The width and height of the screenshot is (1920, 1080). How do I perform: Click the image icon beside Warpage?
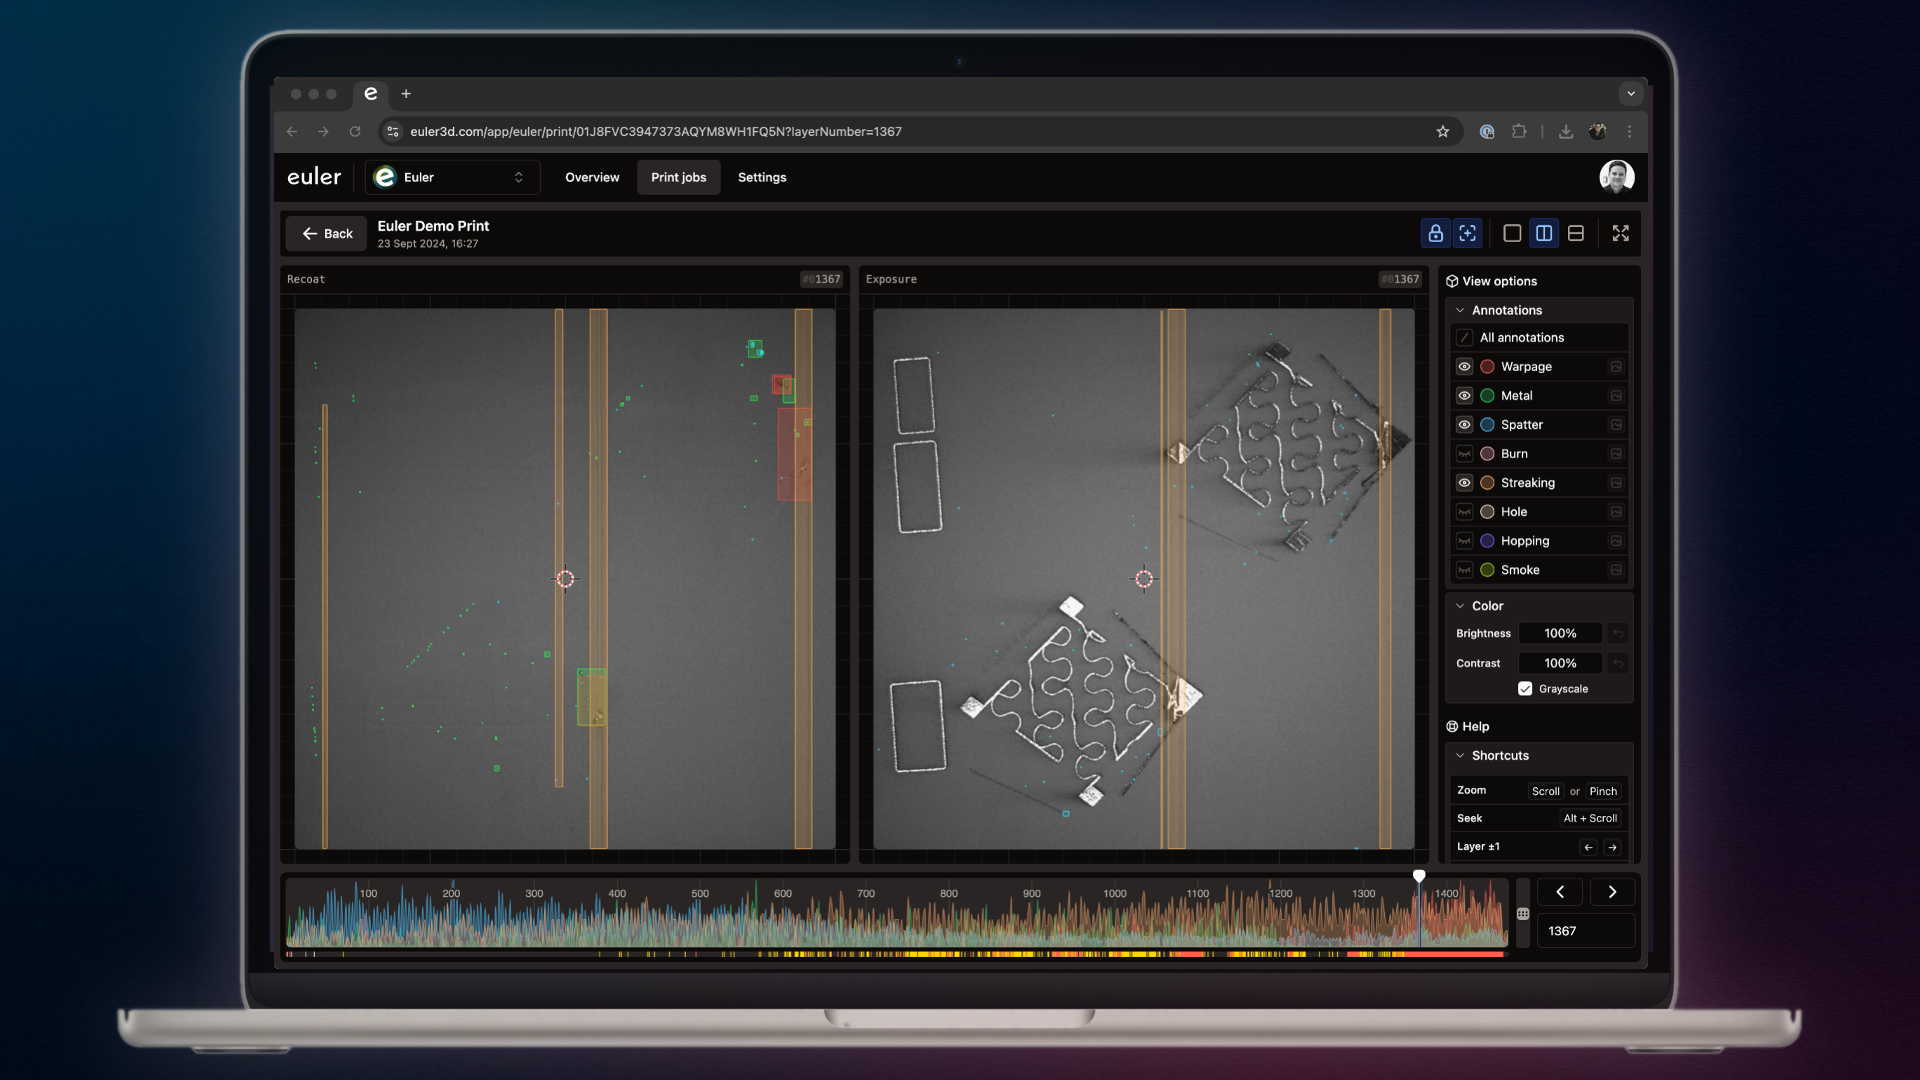click(1616, 367)
